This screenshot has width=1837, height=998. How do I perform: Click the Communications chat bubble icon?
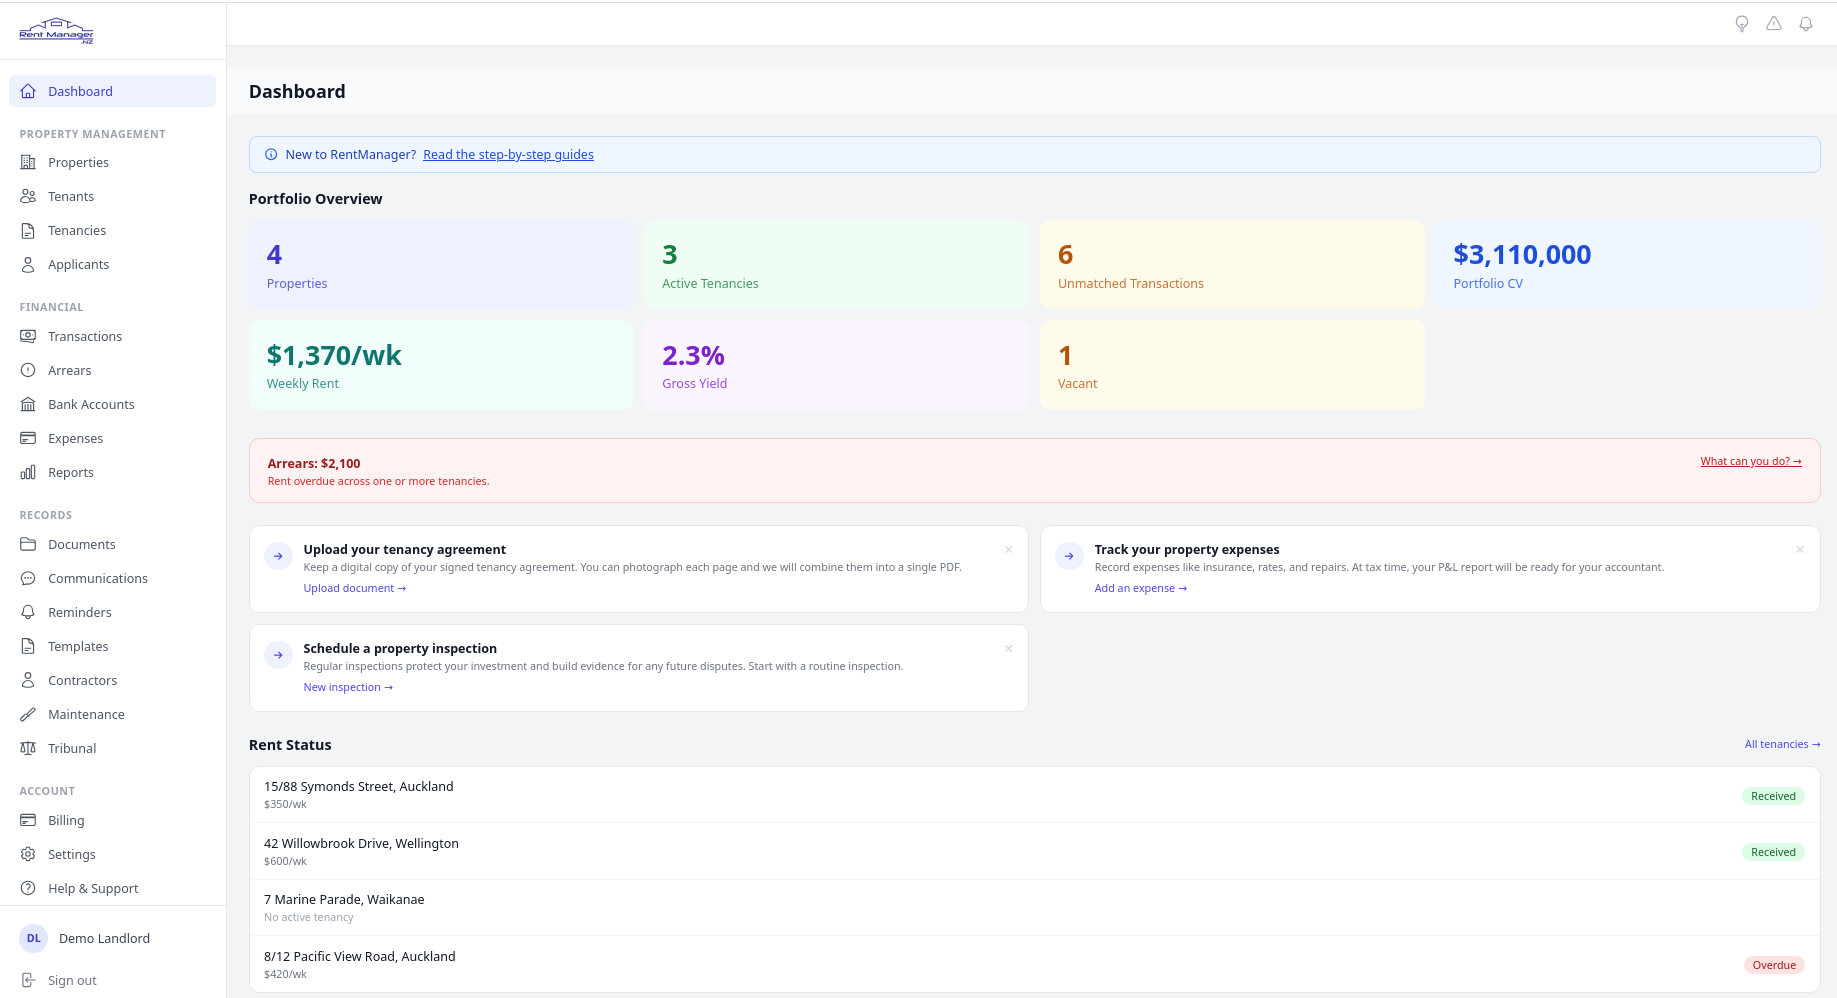[28, 578]
